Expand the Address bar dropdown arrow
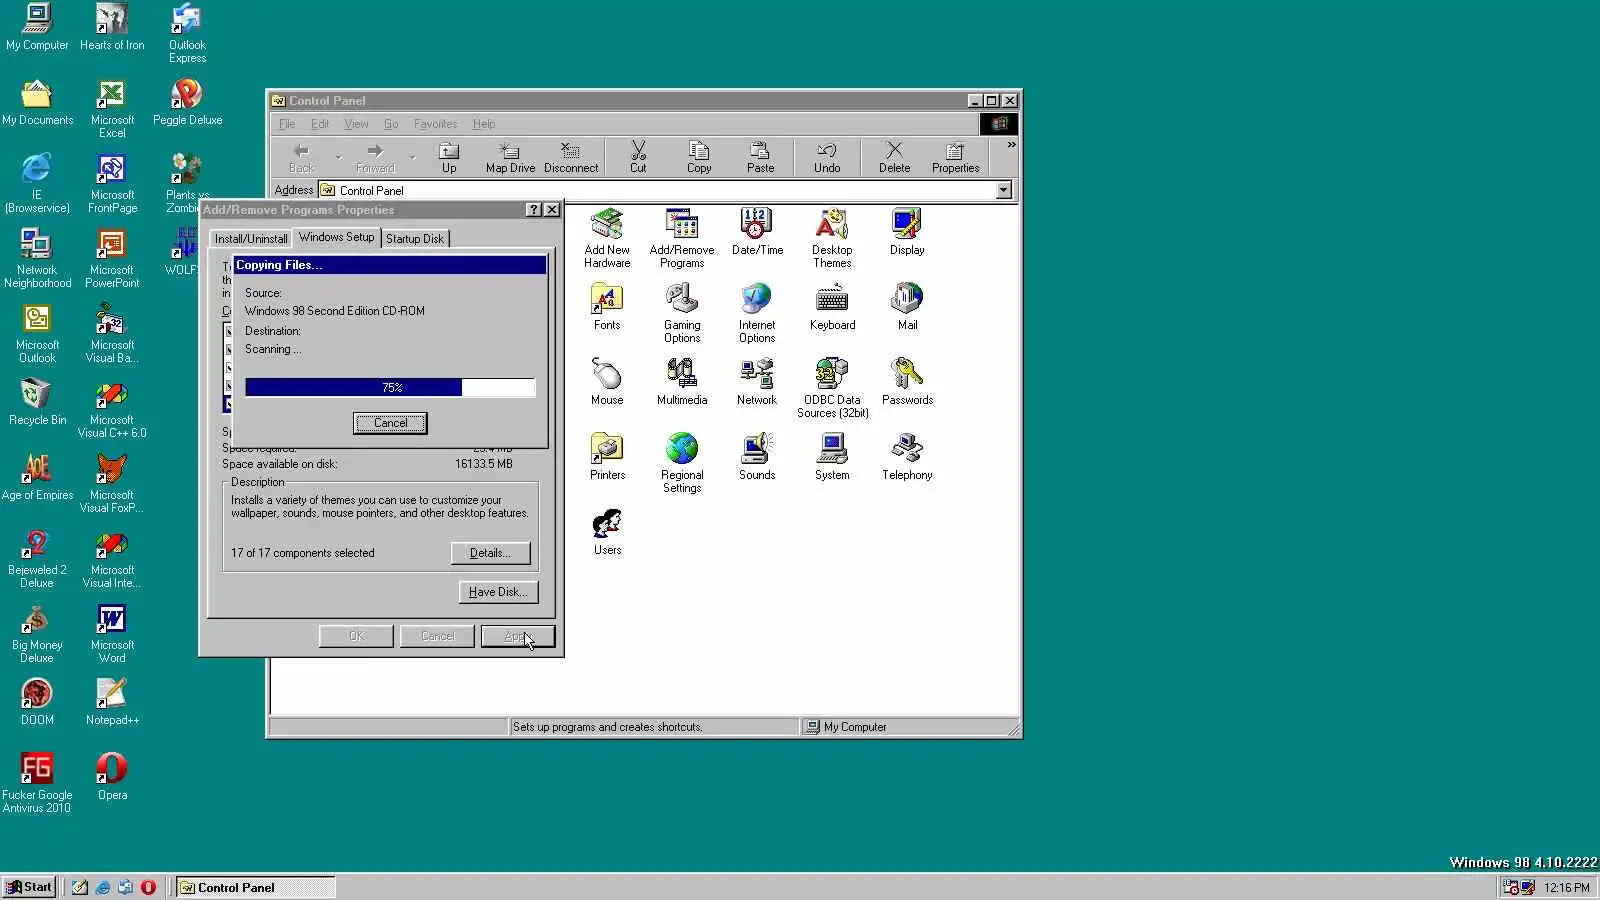Image resolution: width=1600 pixels, height=900 pixels. pos(1003,190)
